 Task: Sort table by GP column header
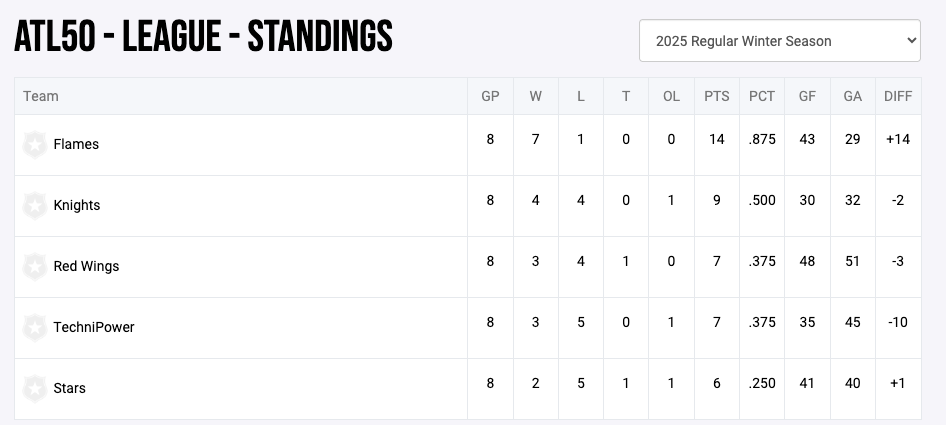pos(490,97)
